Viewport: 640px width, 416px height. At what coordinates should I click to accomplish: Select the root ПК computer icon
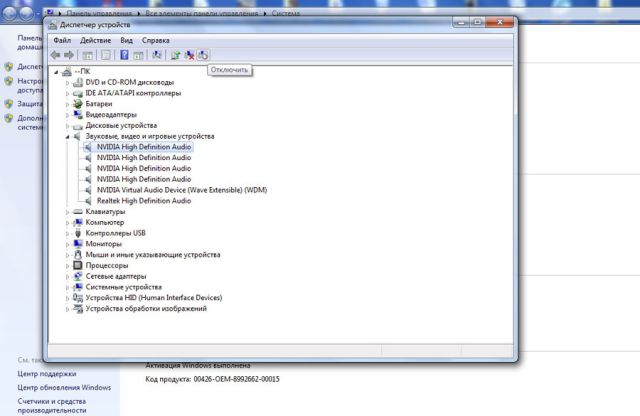click(67, 72)
